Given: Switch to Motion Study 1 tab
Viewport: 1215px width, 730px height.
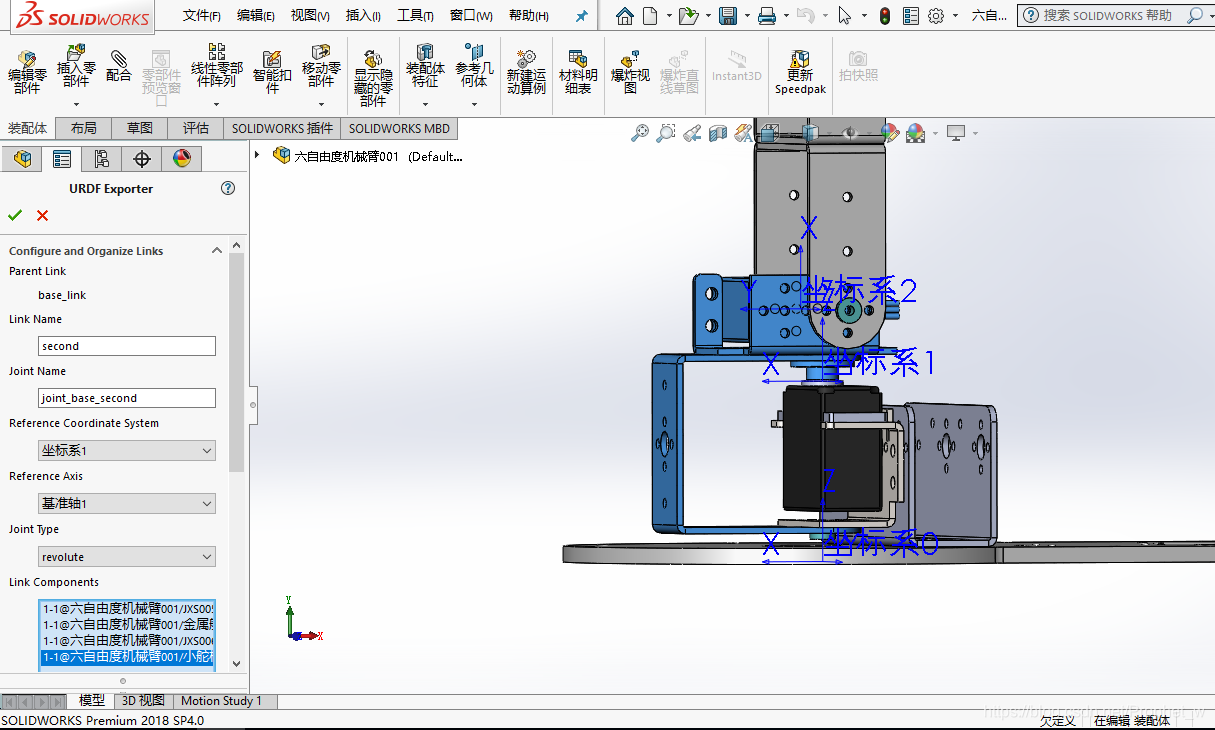Looking at the screenshot, I should pos(222,701).
